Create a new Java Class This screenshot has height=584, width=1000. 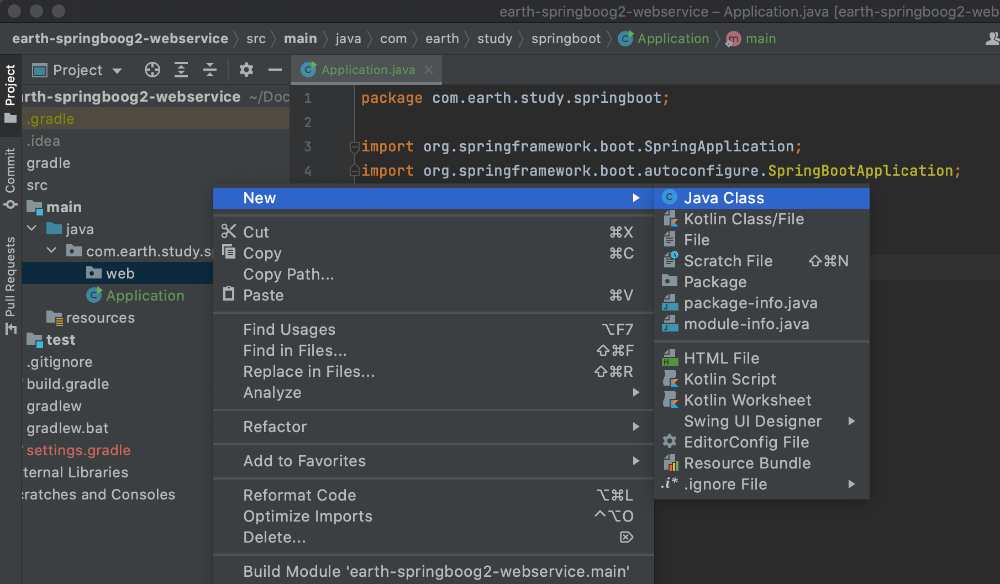click(762, 198)
